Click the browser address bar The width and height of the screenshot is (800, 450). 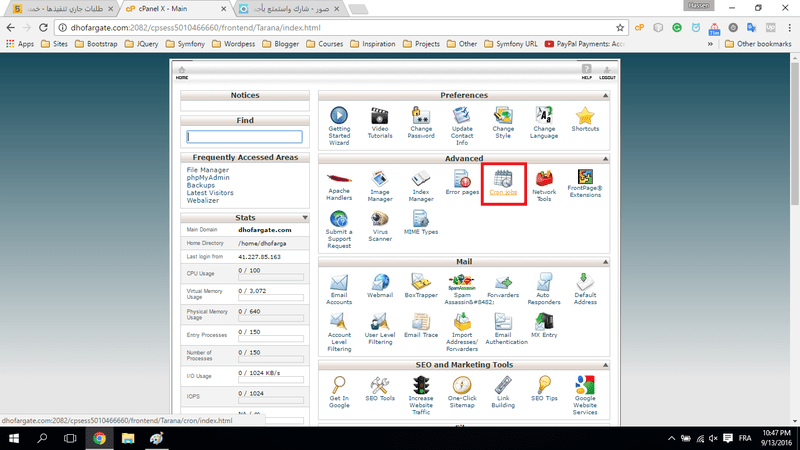coord(337,28)
